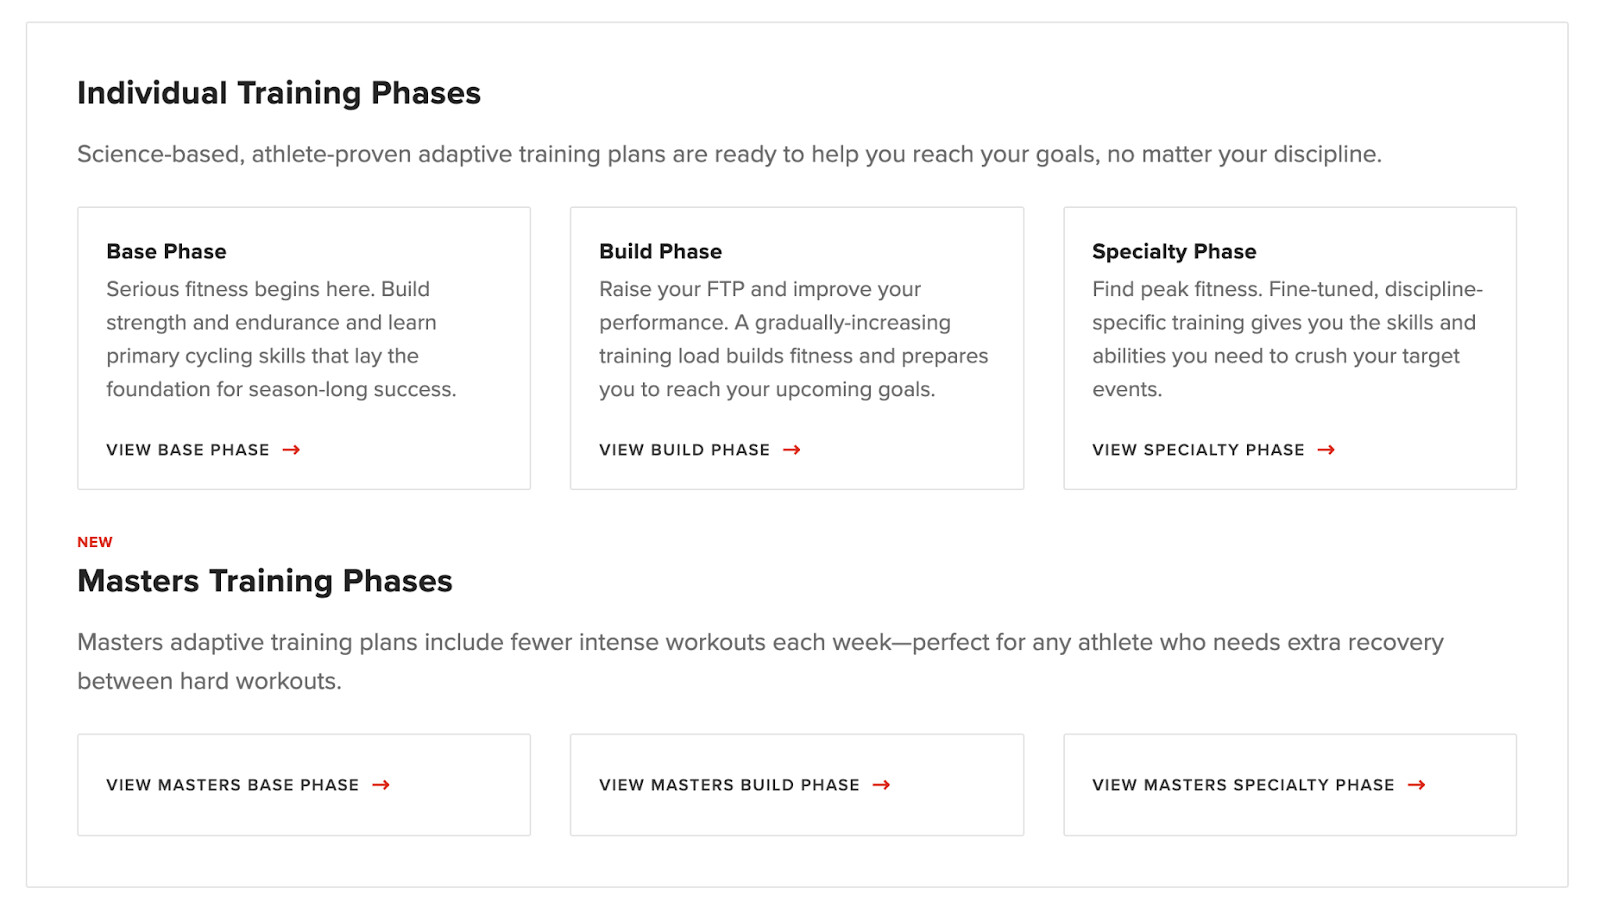Image resolution: width=1600 pixels, height=919 pixels.
Task: Open the VIEW SPECIALTY PHASE link
Action: pos(1197,450)
